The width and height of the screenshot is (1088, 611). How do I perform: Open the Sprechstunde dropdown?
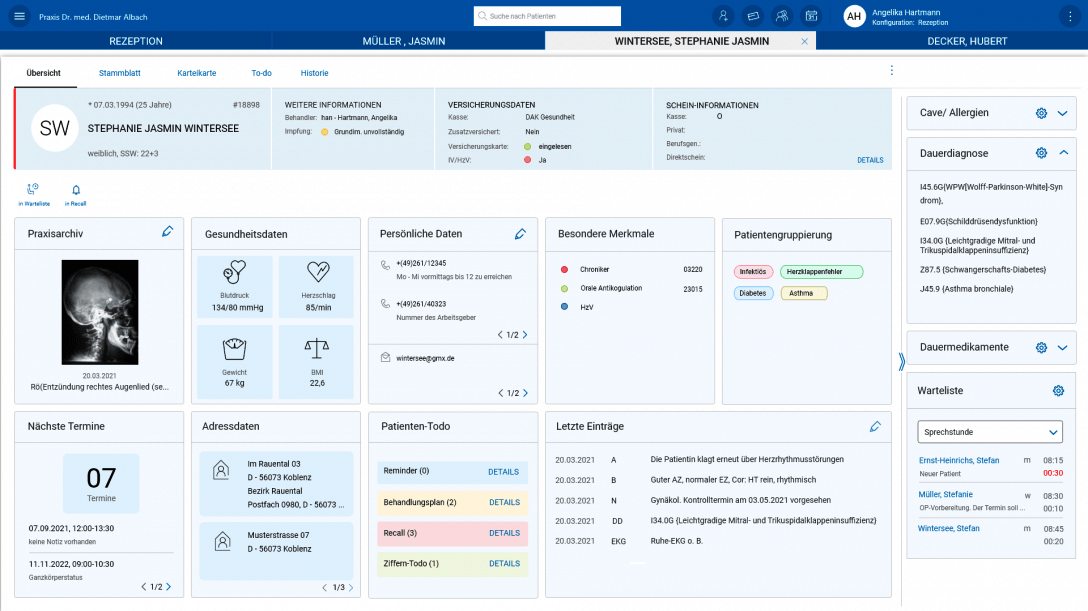(x=990, y=432)
